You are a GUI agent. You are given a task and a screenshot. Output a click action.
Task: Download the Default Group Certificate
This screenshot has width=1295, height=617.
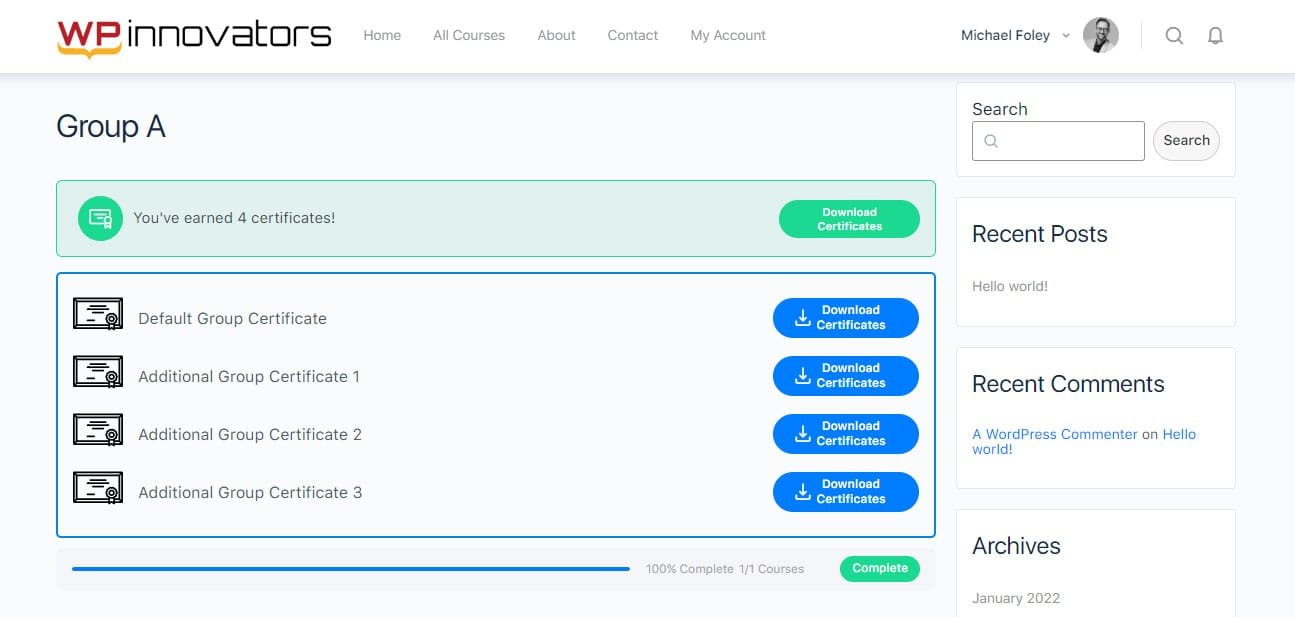pos(846,318)
